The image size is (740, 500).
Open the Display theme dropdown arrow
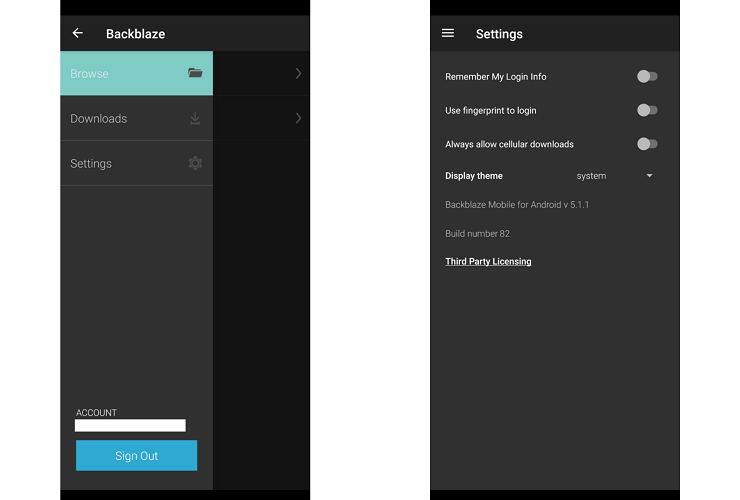pyautogui.click(x=649, y=176)
